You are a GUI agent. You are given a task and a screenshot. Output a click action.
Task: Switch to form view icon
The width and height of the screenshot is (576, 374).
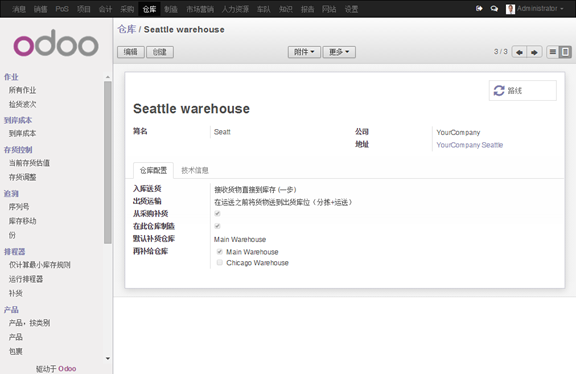(565, 52)
